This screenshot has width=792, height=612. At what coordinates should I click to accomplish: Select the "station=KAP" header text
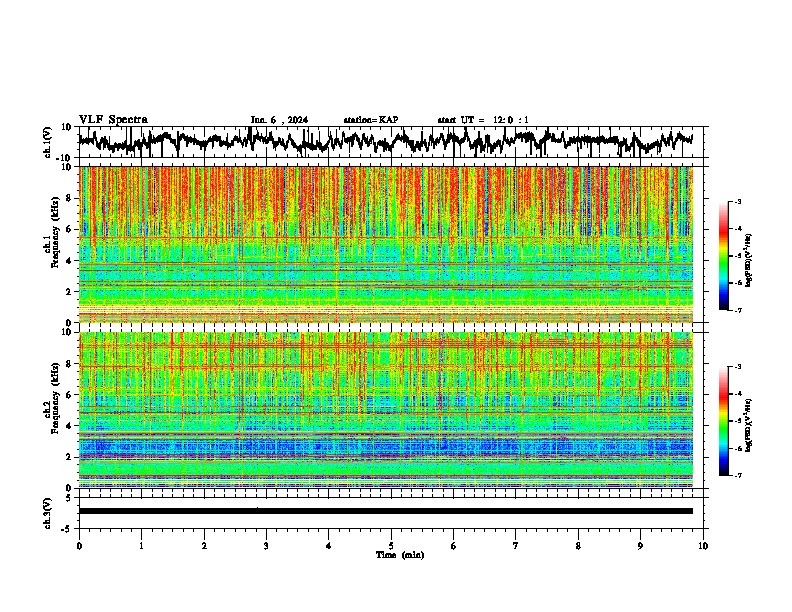coord(371,120)
